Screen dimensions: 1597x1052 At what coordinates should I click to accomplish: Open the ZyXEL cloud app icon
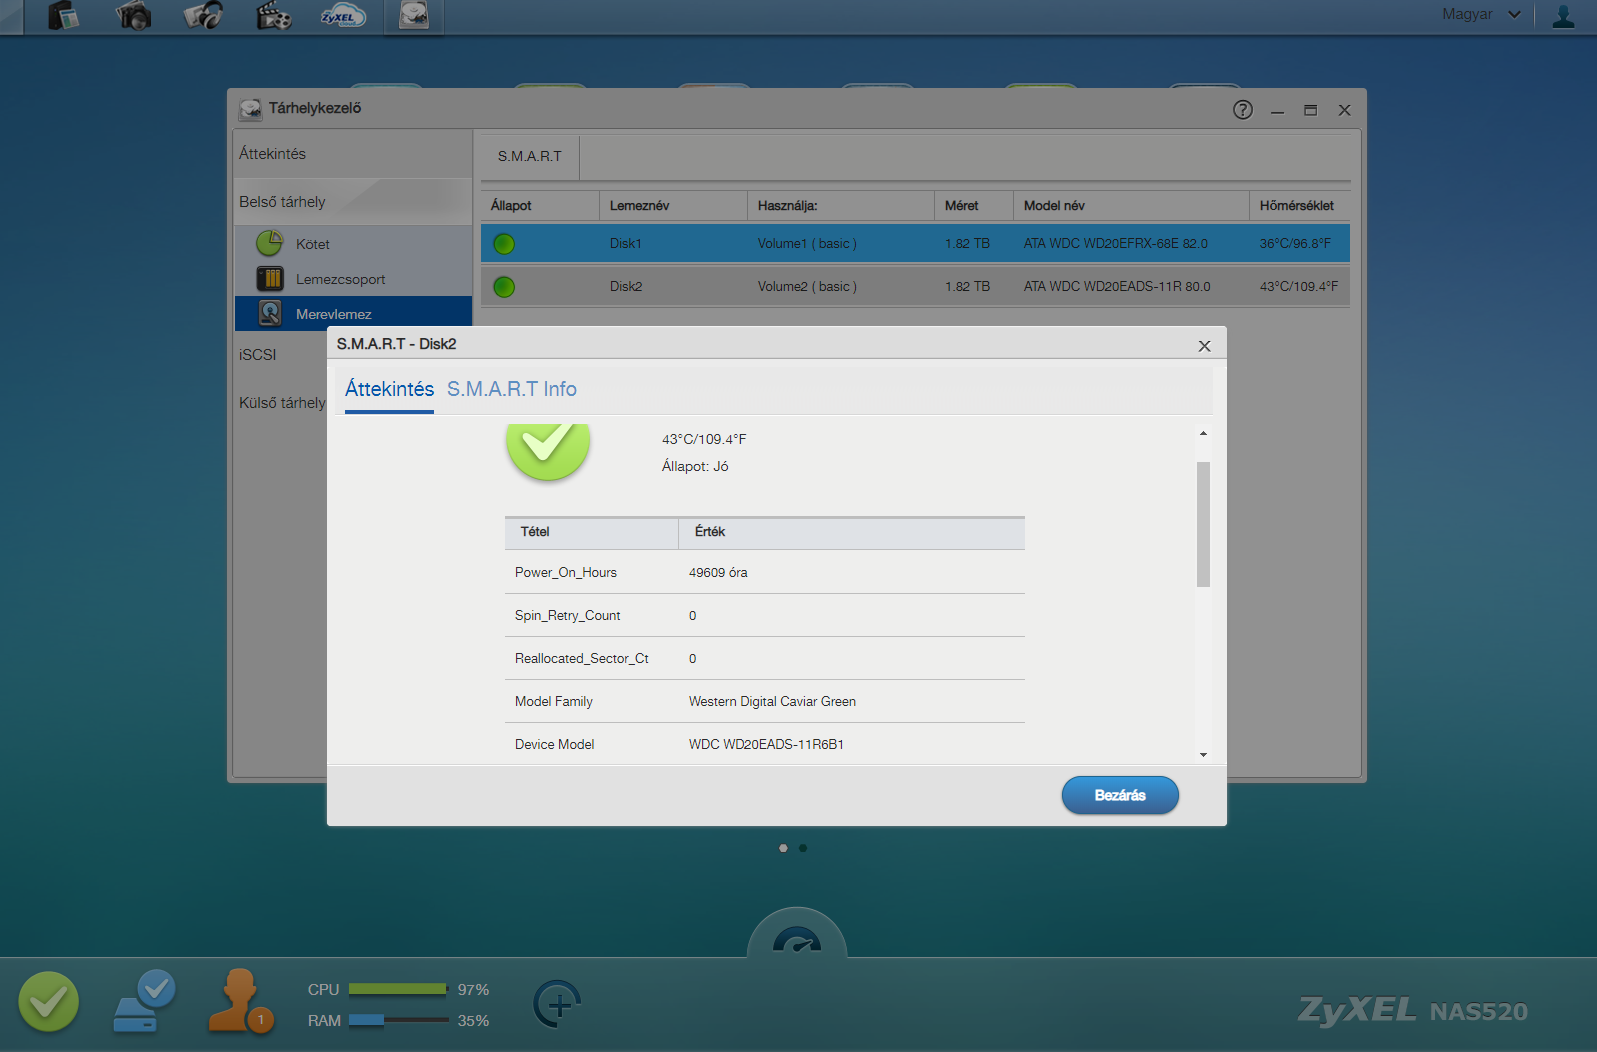pos(343,15)
